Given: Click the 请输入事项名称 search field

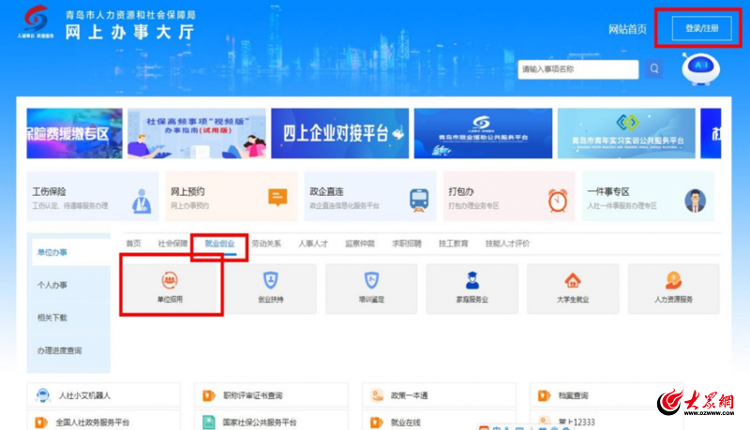Looking at the screenshot, I should 577,69.
